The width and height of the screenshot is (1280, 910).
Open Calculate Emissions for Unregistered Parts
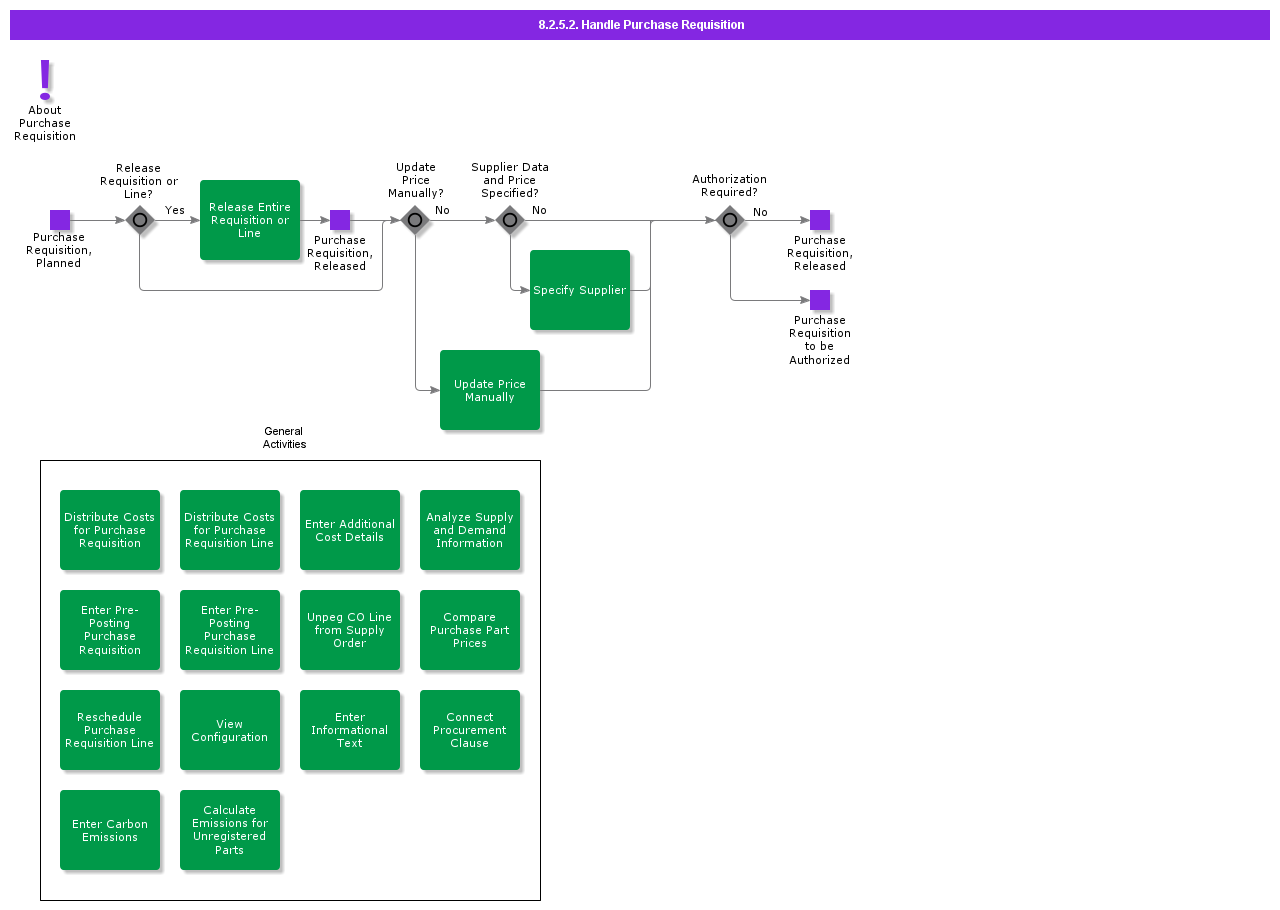click(x=230, y=830)
